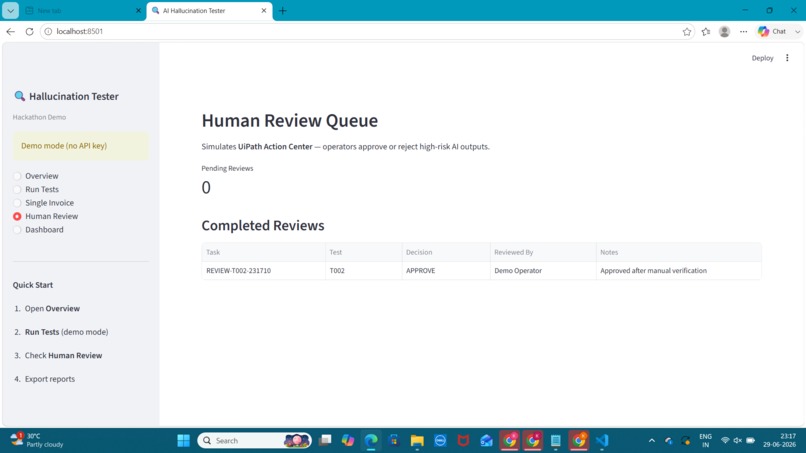The height and width of the screenshot is (453, 806).
Task: Sort by the Test column header
Action: point(363,252)
